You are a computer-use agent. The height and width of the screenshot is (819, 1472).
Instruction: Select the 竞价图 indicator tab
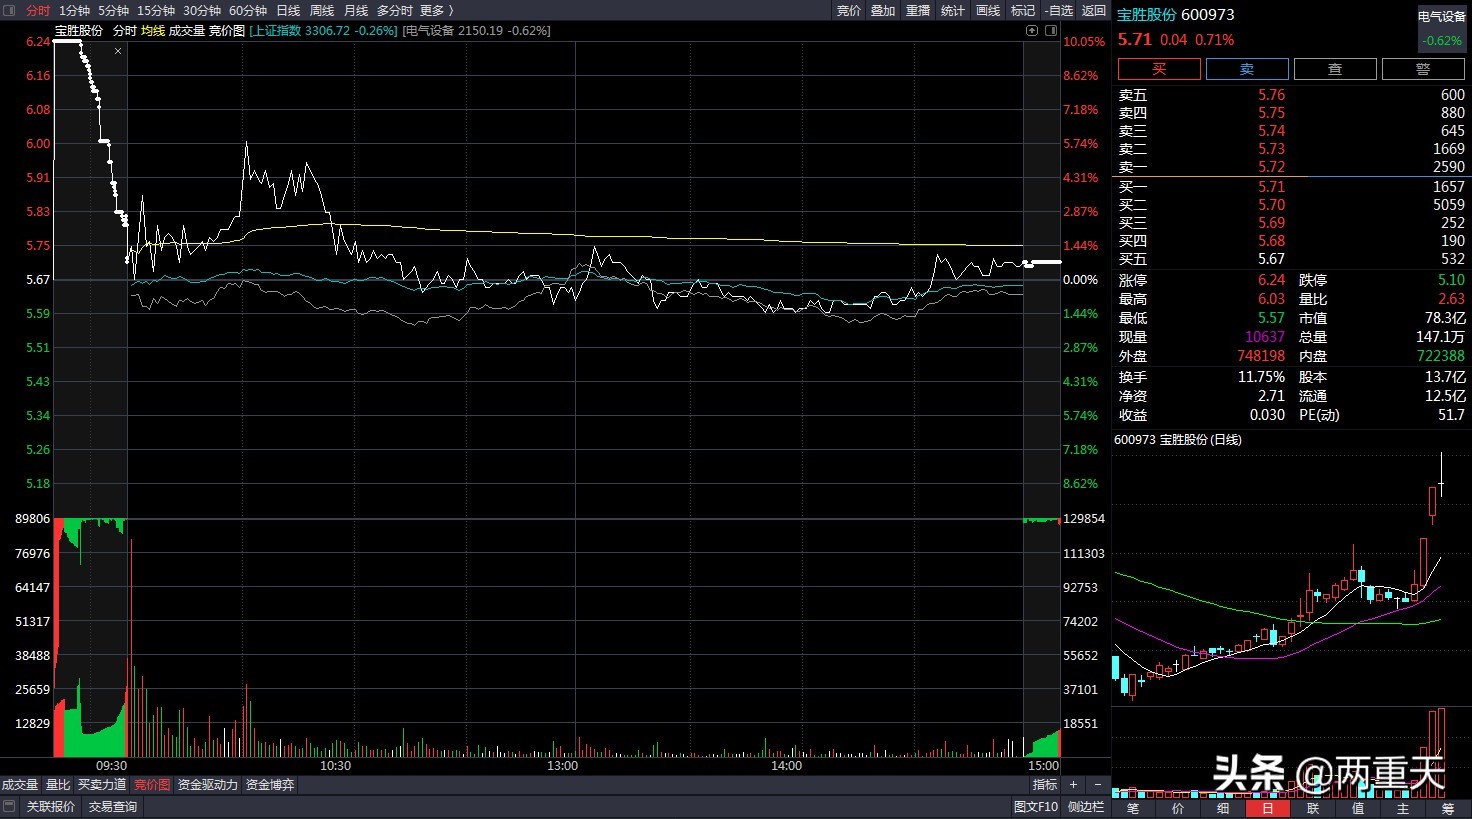coord(152,785)
